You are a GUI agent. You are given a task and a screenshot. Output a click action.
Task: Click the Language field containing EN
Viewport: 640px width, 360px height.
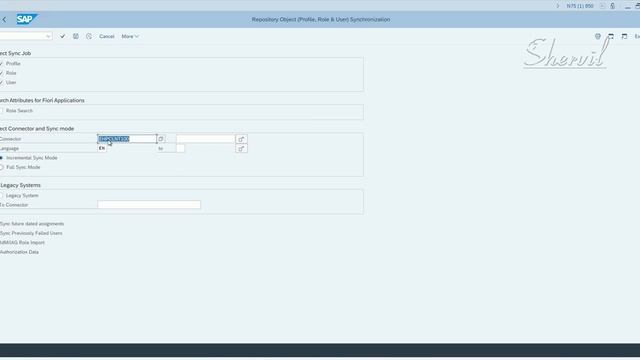coord(102,149)
